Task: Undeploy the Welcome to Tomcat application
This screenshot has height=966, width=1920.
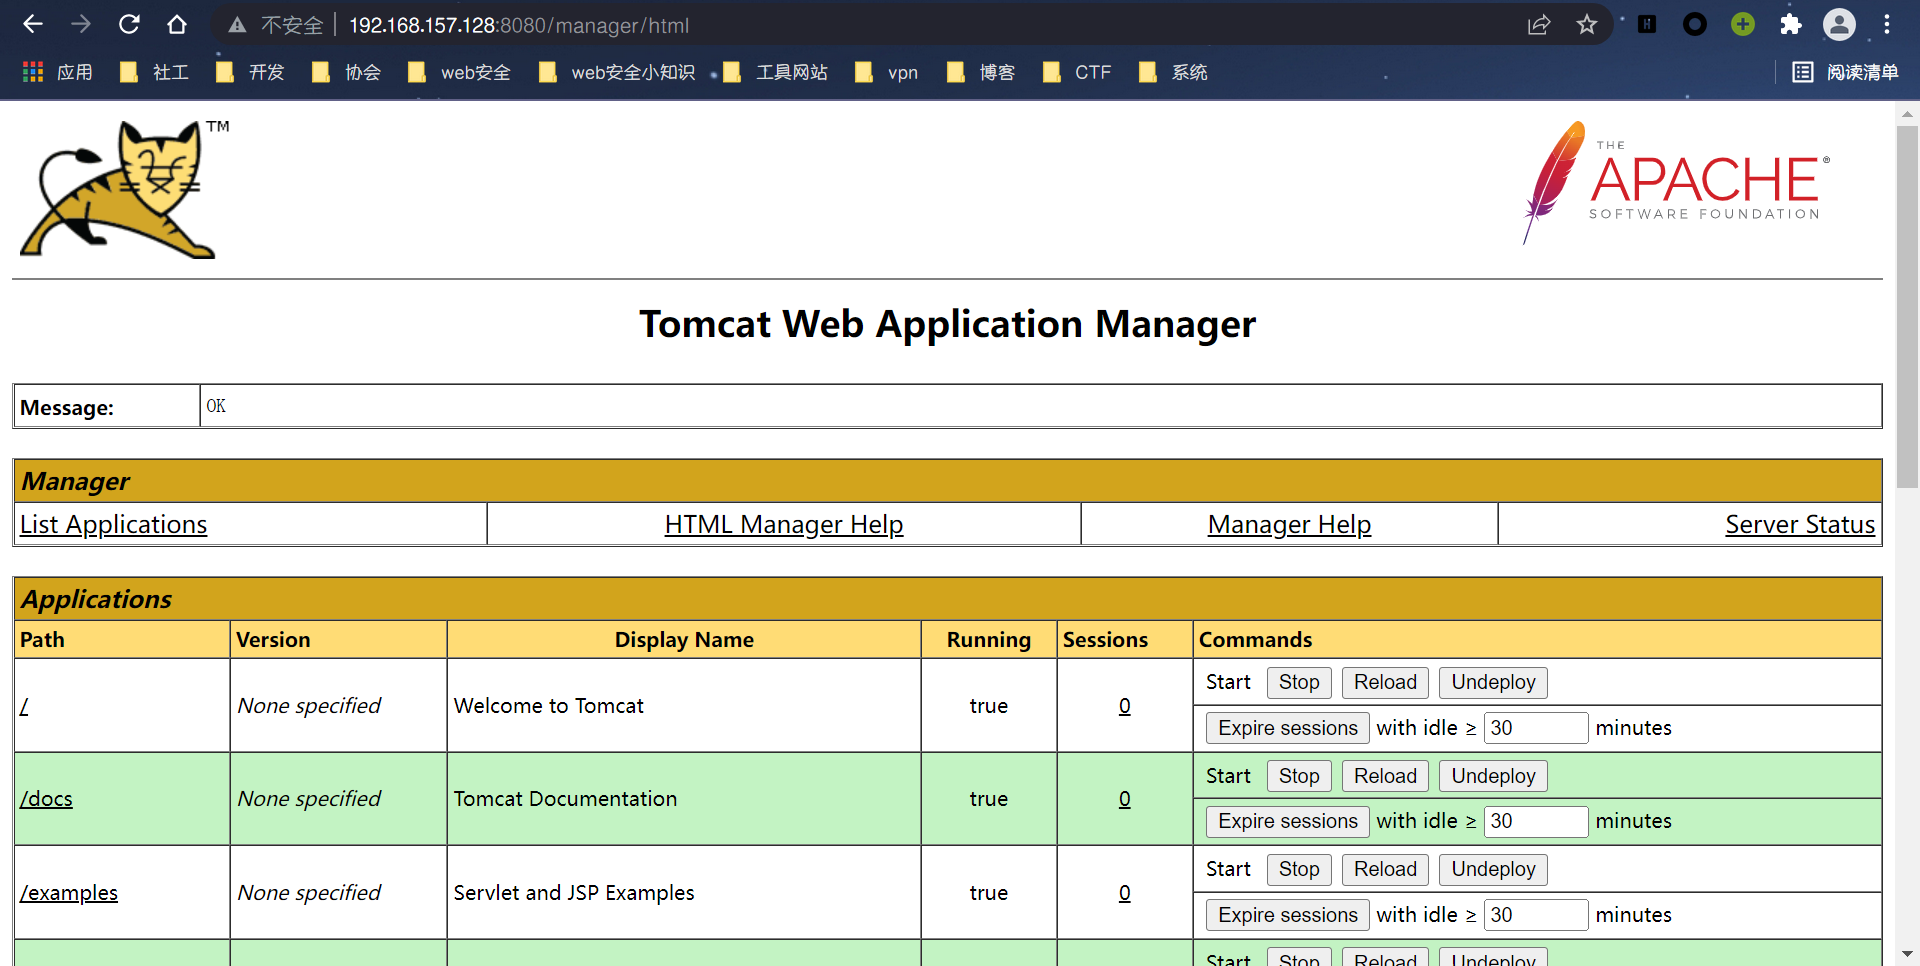Action: point(1493,682)
